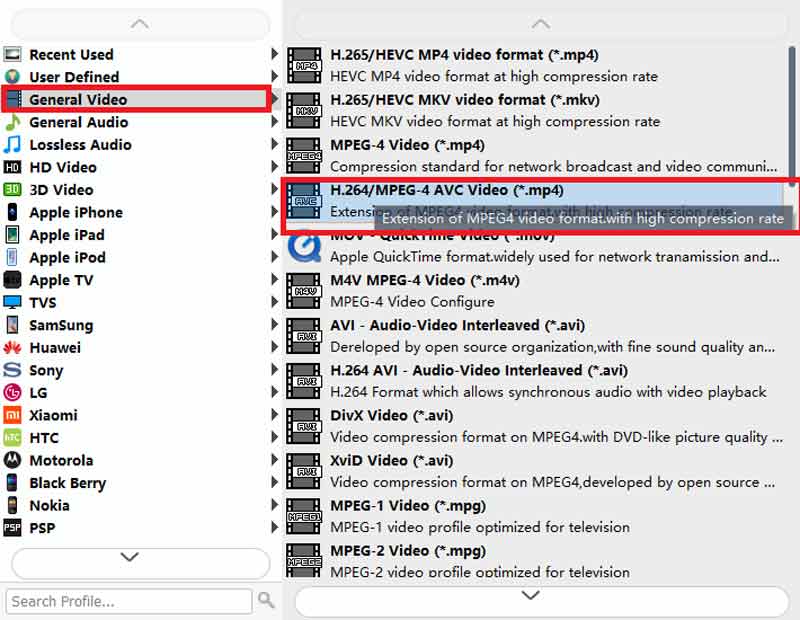
Task: Open the Nokia device category
Action: pos(140,505)
